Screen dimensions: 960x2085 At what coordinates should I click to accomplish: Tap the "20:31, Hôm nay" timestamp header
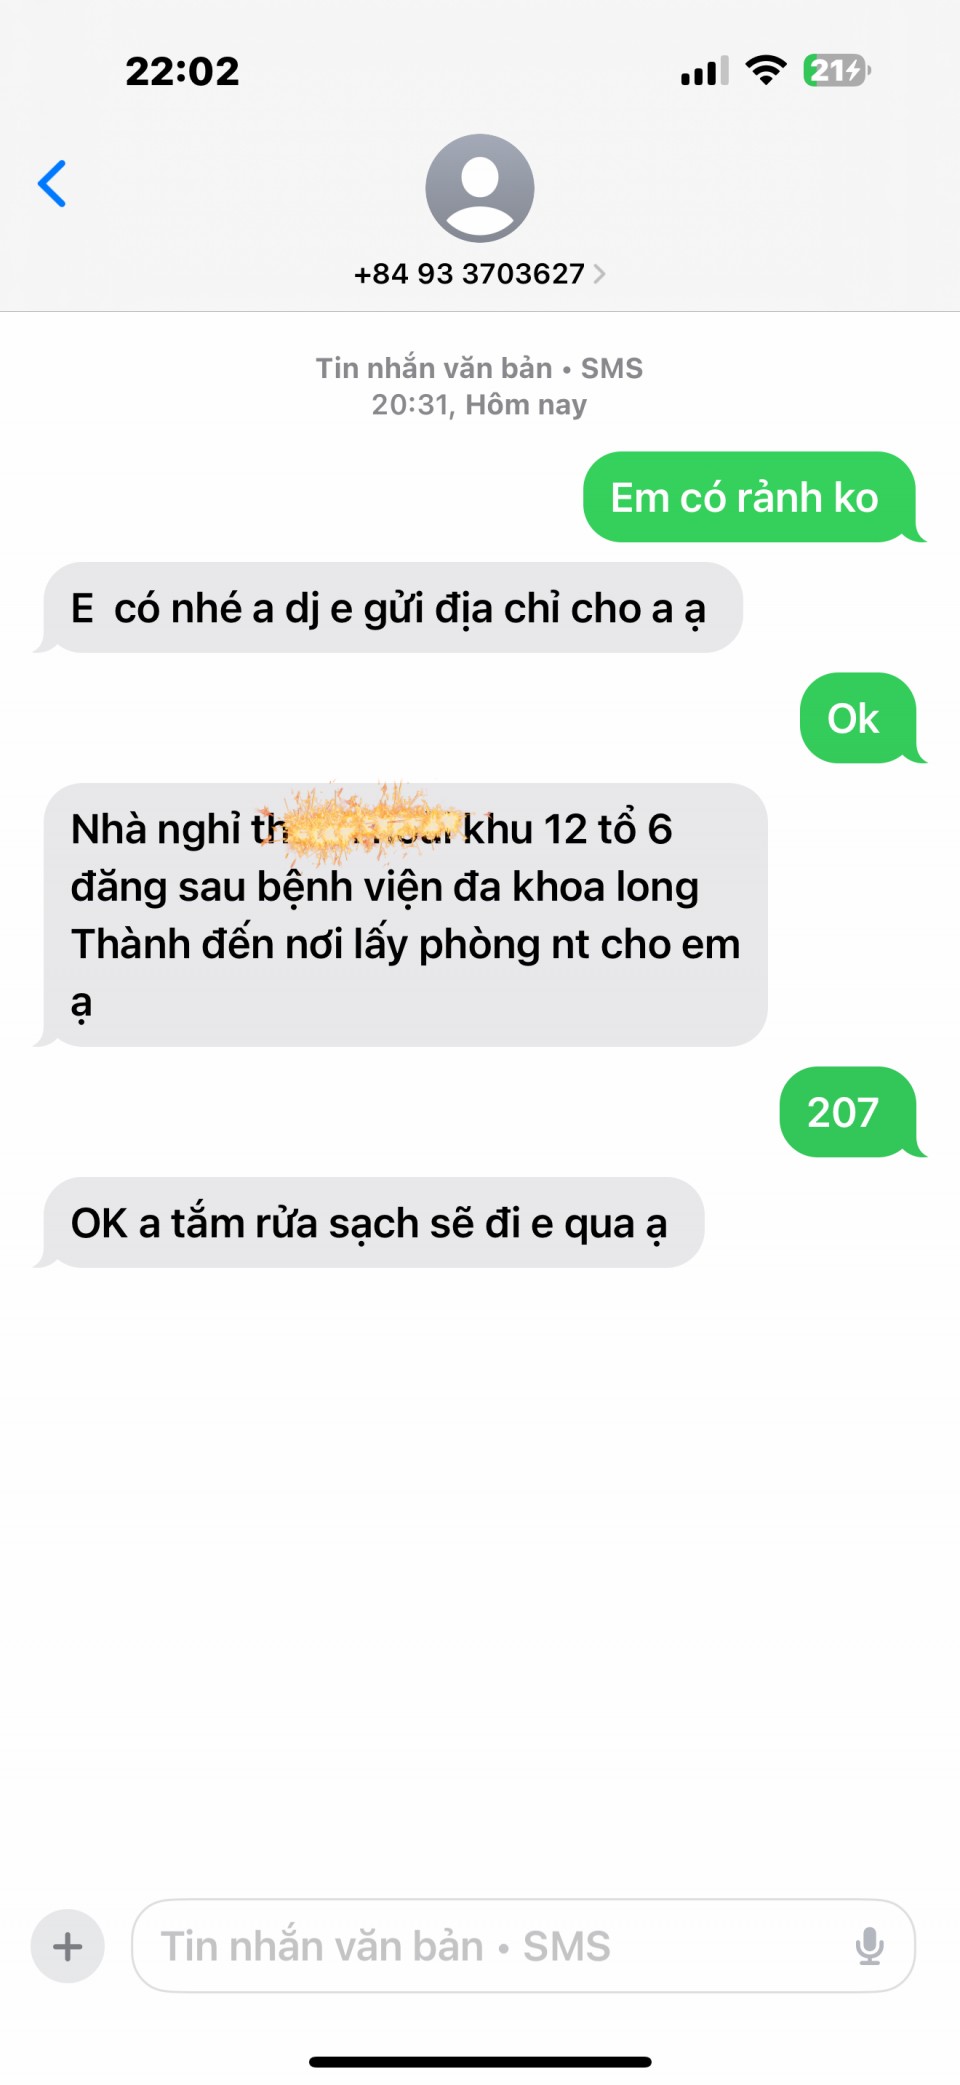[x=479, y=405]
